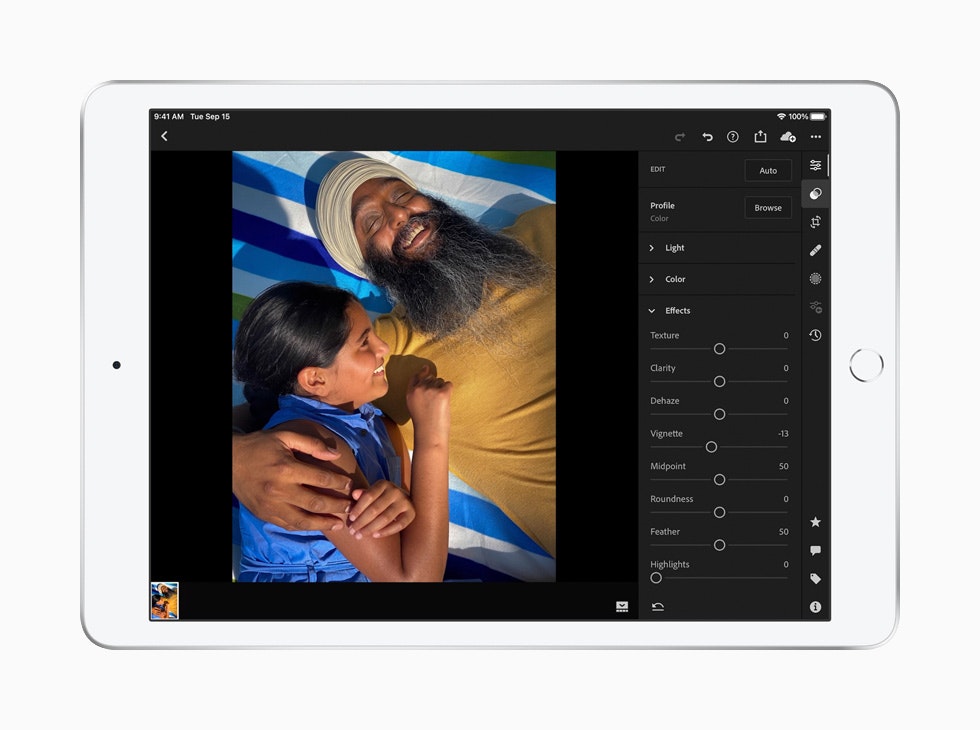This screenshot has height=730, width=980.
Task: Tap the Help question mark
Action: tap(733, 137)
